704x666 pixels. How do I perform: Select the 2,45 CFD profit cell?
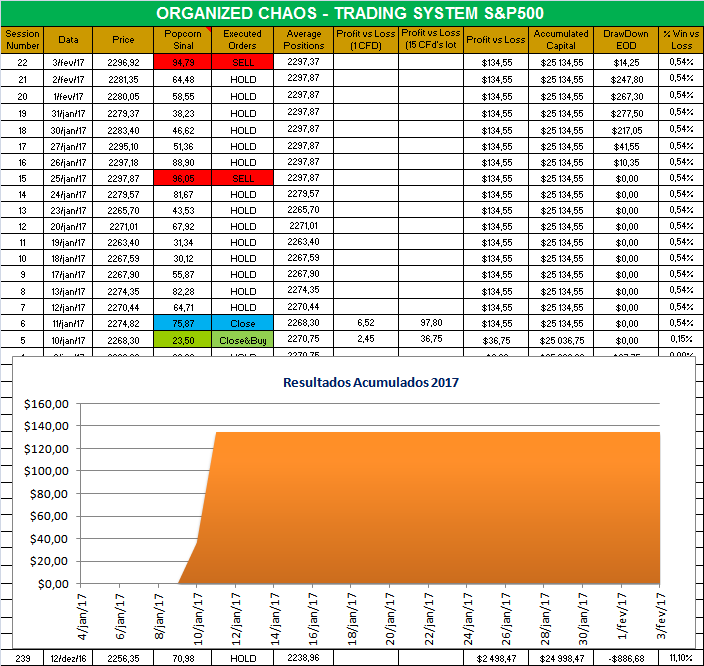pos(366,339)
